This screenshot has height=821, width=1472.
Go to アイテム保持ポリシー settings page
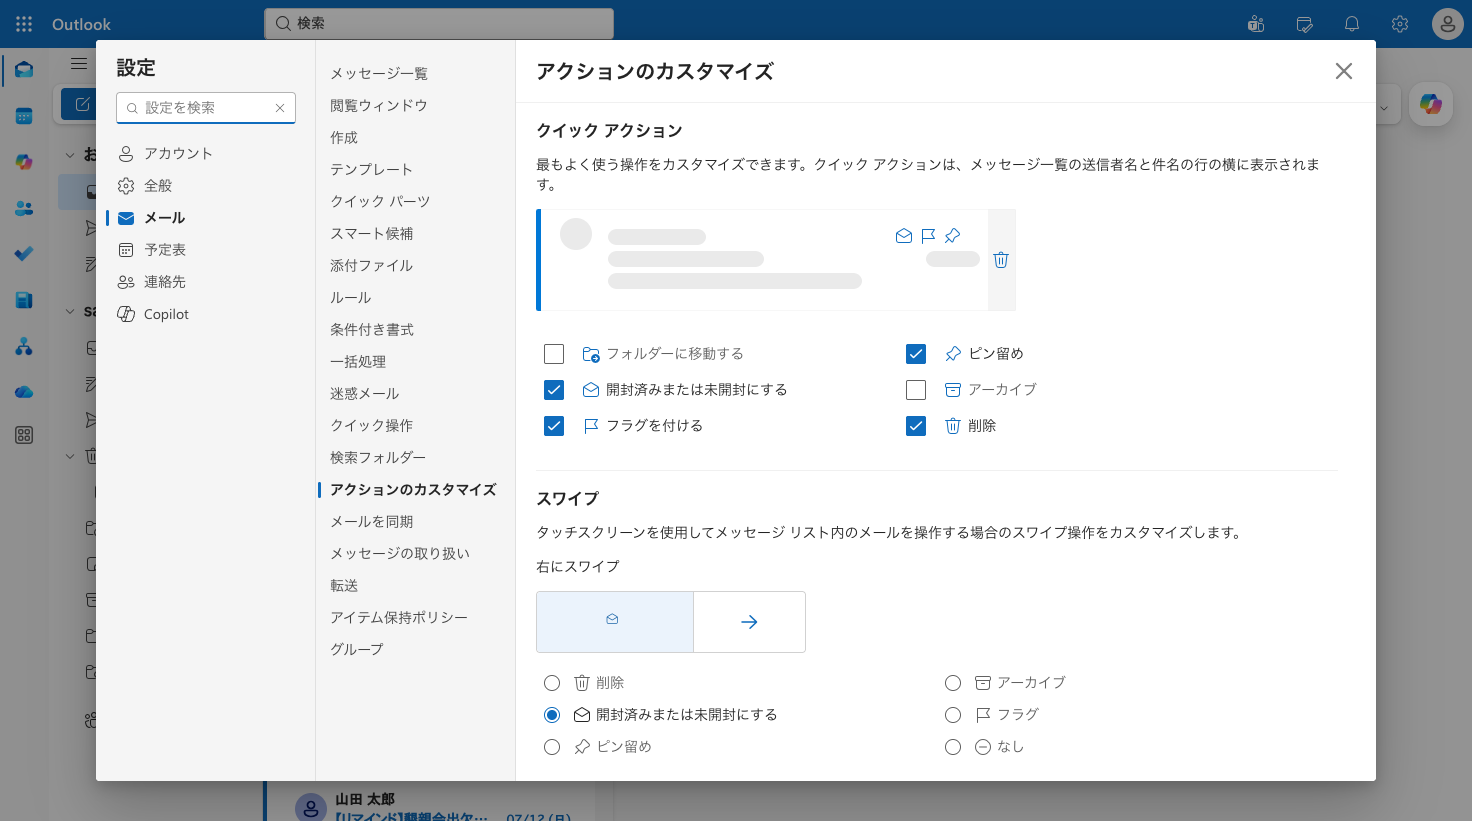point(399,618)
